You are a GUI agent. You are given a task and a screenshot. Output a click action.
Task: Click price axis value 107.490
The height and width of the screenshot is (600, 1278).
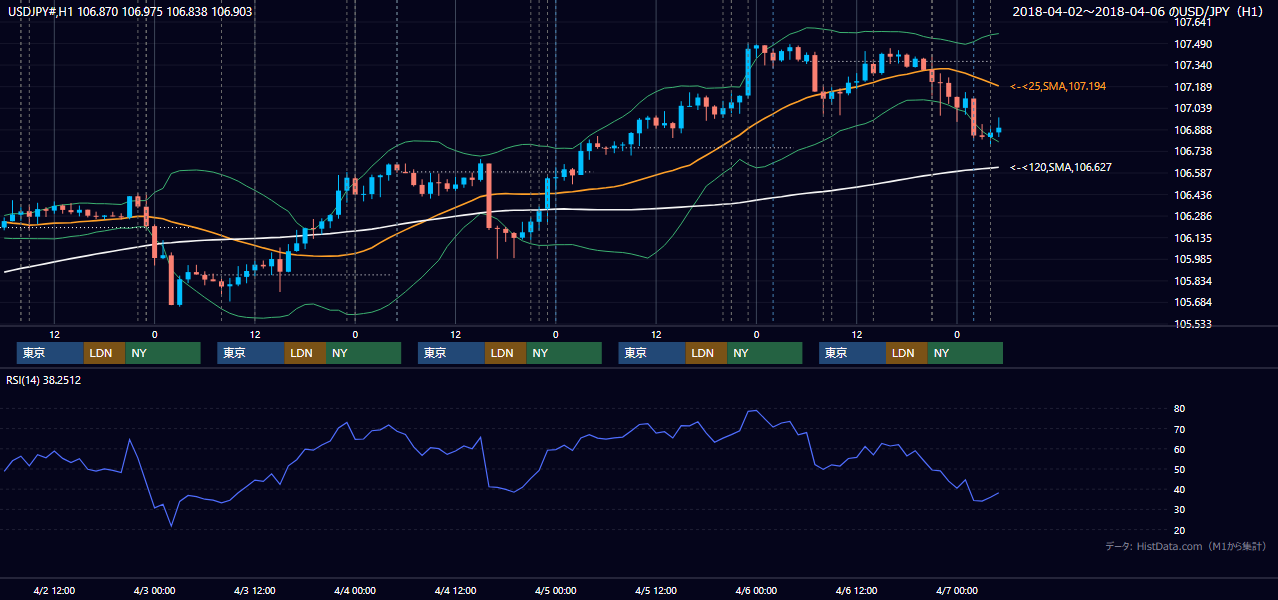coord(1194,44)
